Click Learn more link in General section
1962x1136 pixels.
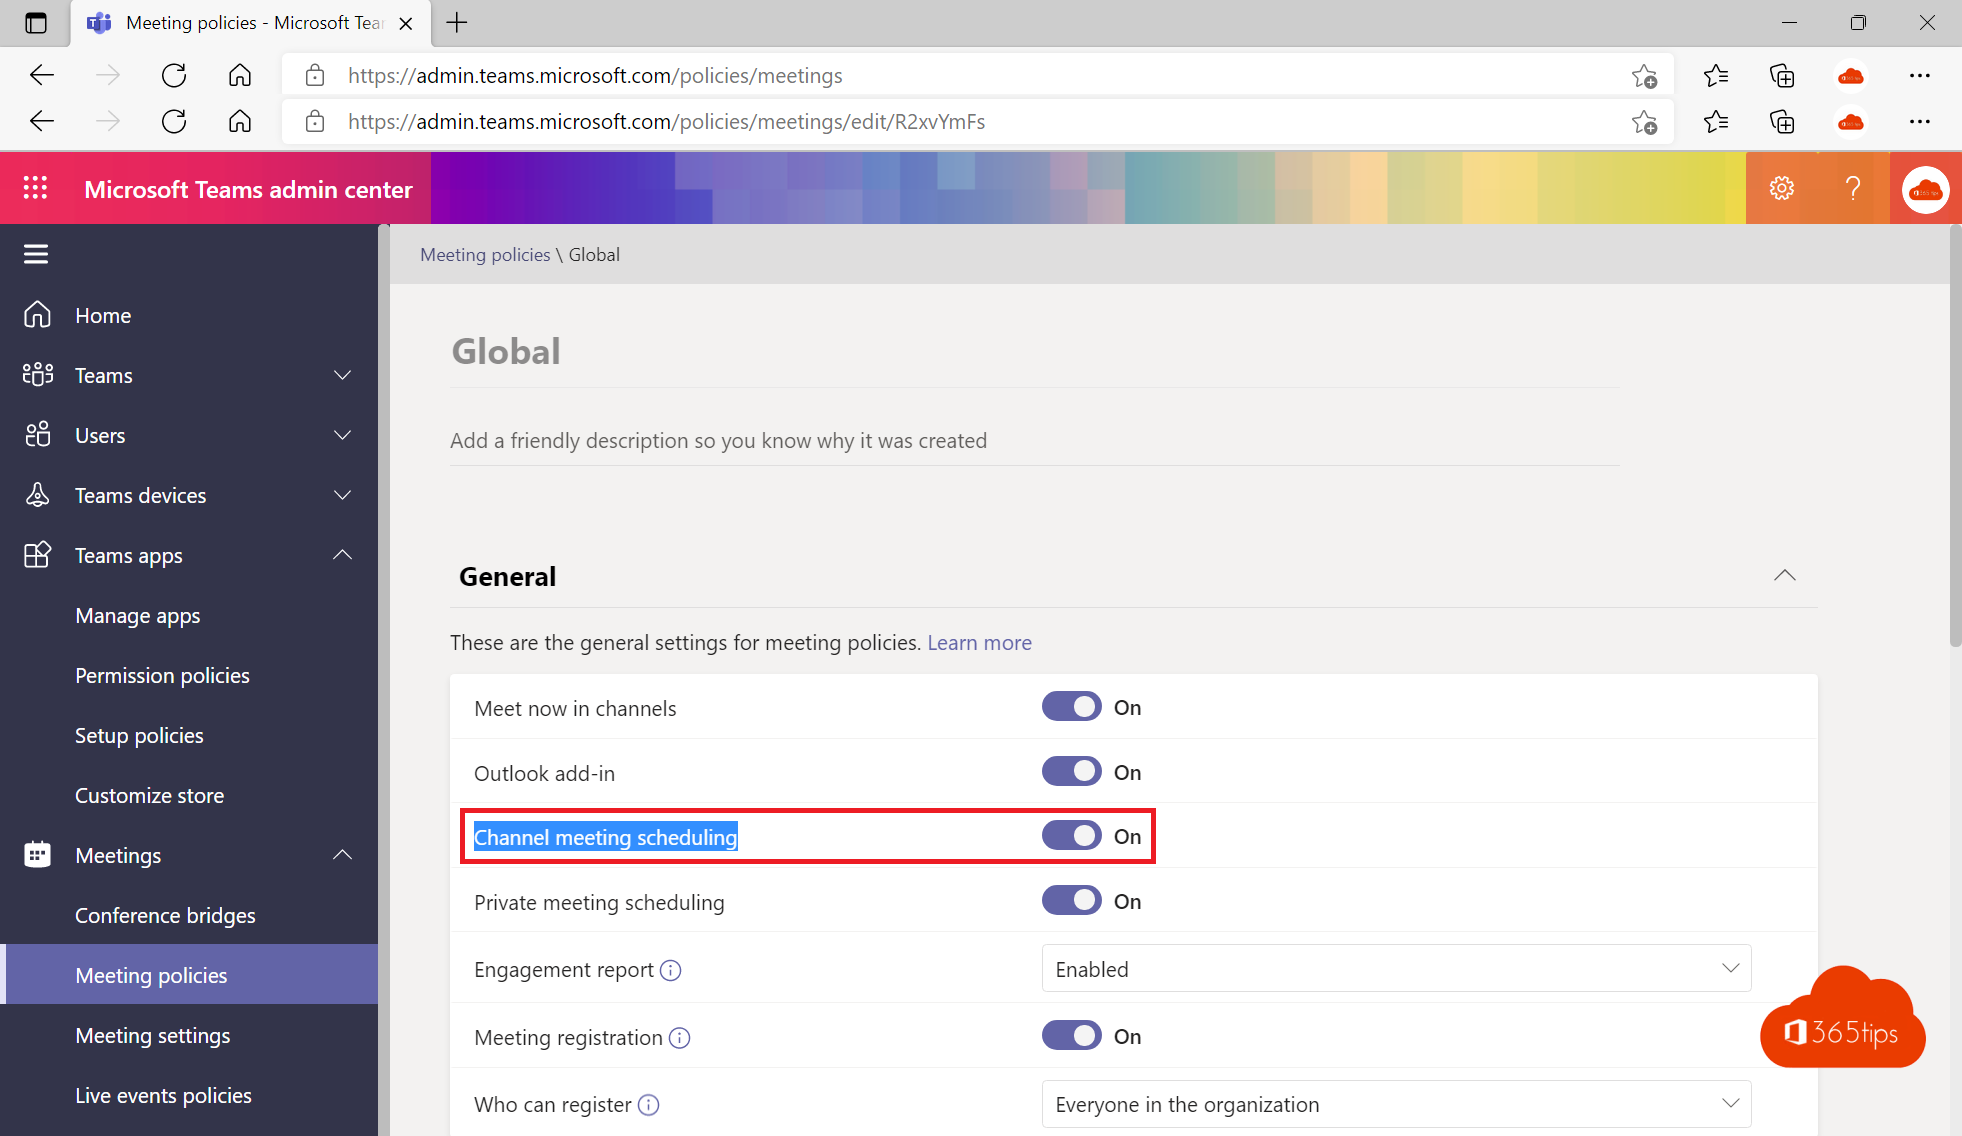978,642
